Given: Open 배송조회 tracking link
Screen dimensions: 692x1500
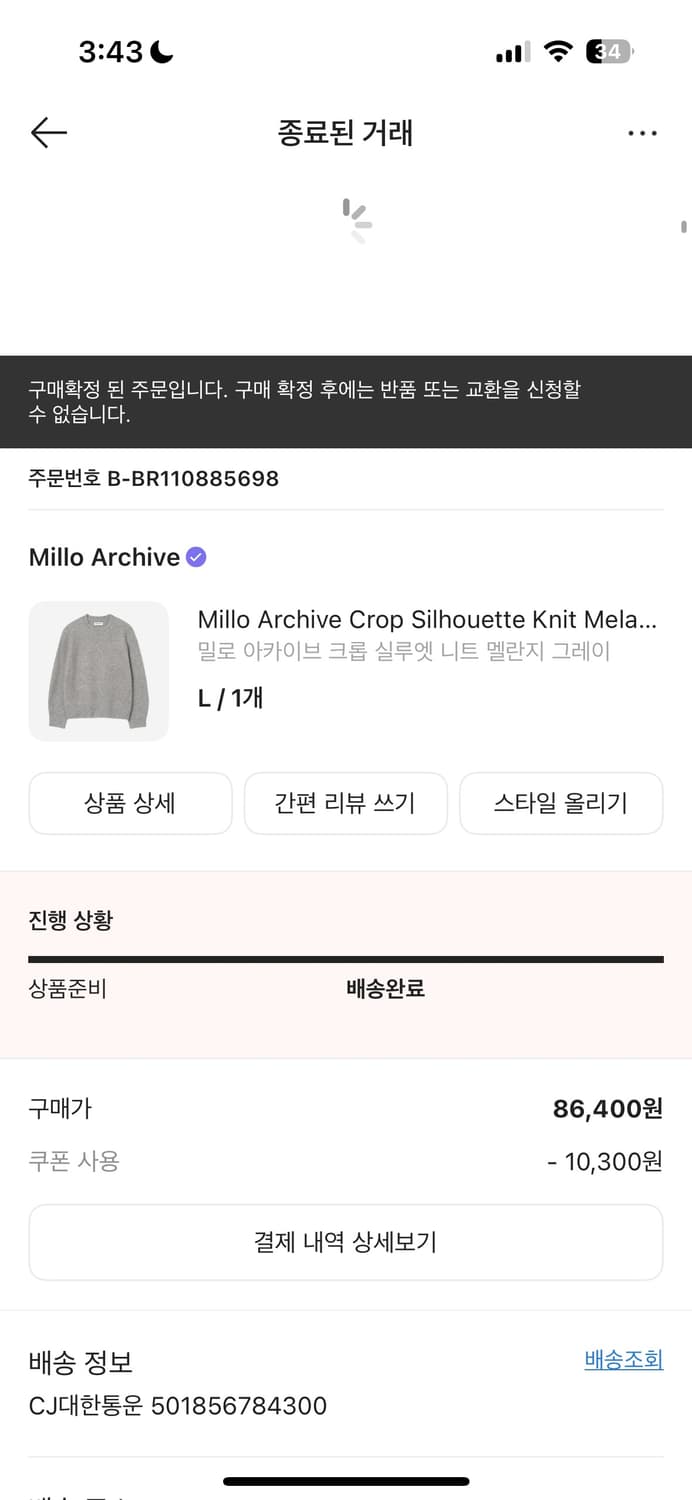Looking at the screenshot, I should [622, 1358].
